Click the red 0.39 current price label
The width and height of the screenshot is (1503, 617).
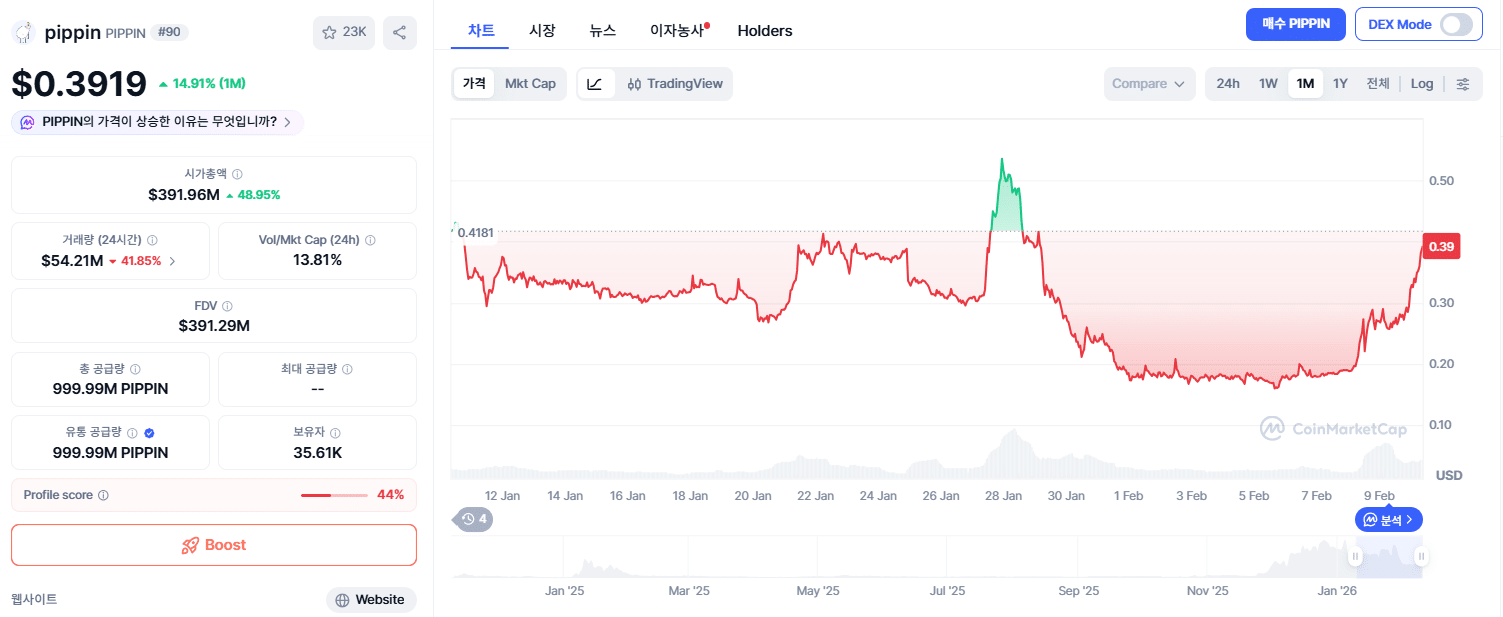click(1441, 247)
